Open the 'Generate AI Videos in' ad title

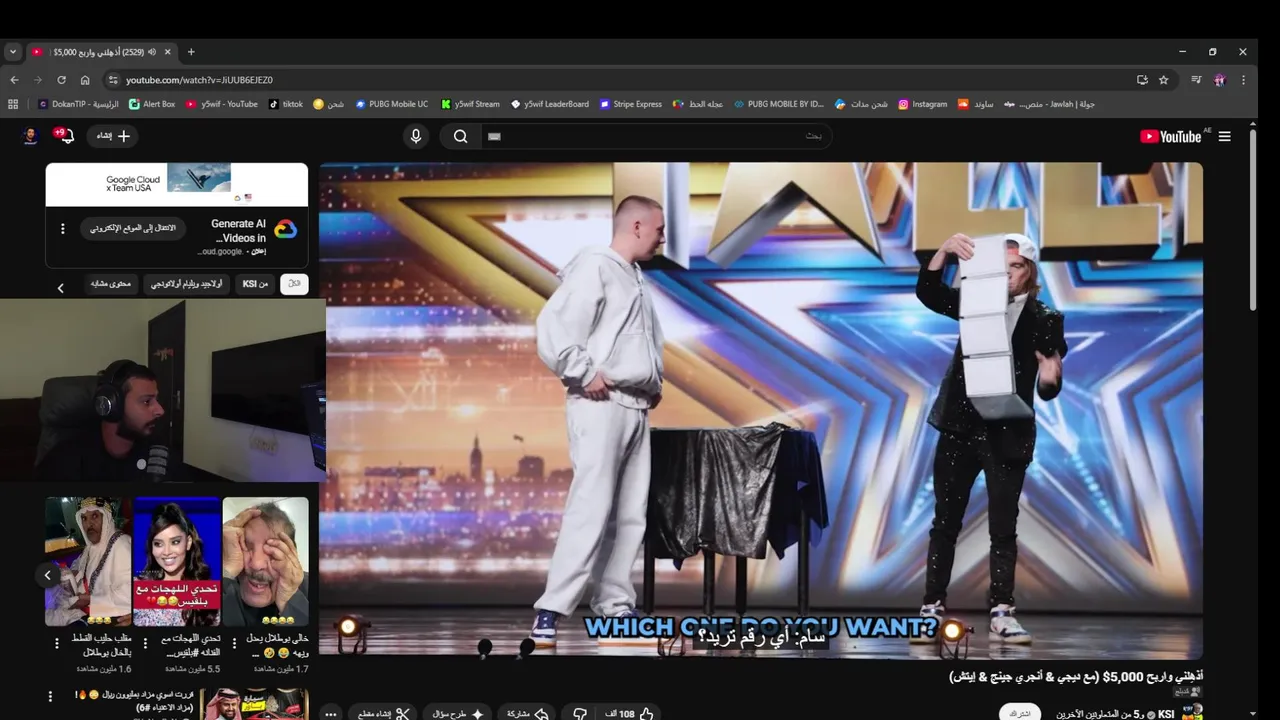point(238,231)
